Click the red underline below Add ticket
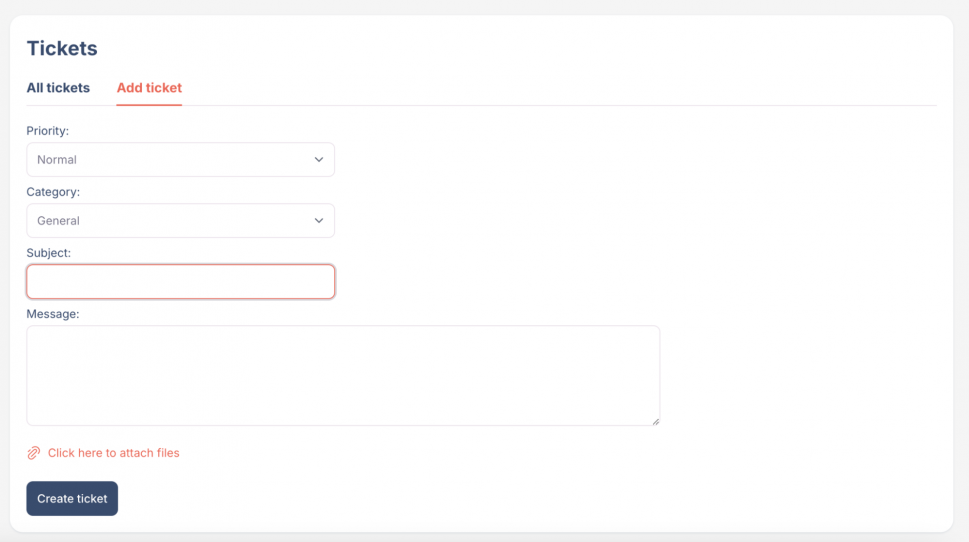The width and height of the screenshot is (969, 542). [x=149, y=105]
